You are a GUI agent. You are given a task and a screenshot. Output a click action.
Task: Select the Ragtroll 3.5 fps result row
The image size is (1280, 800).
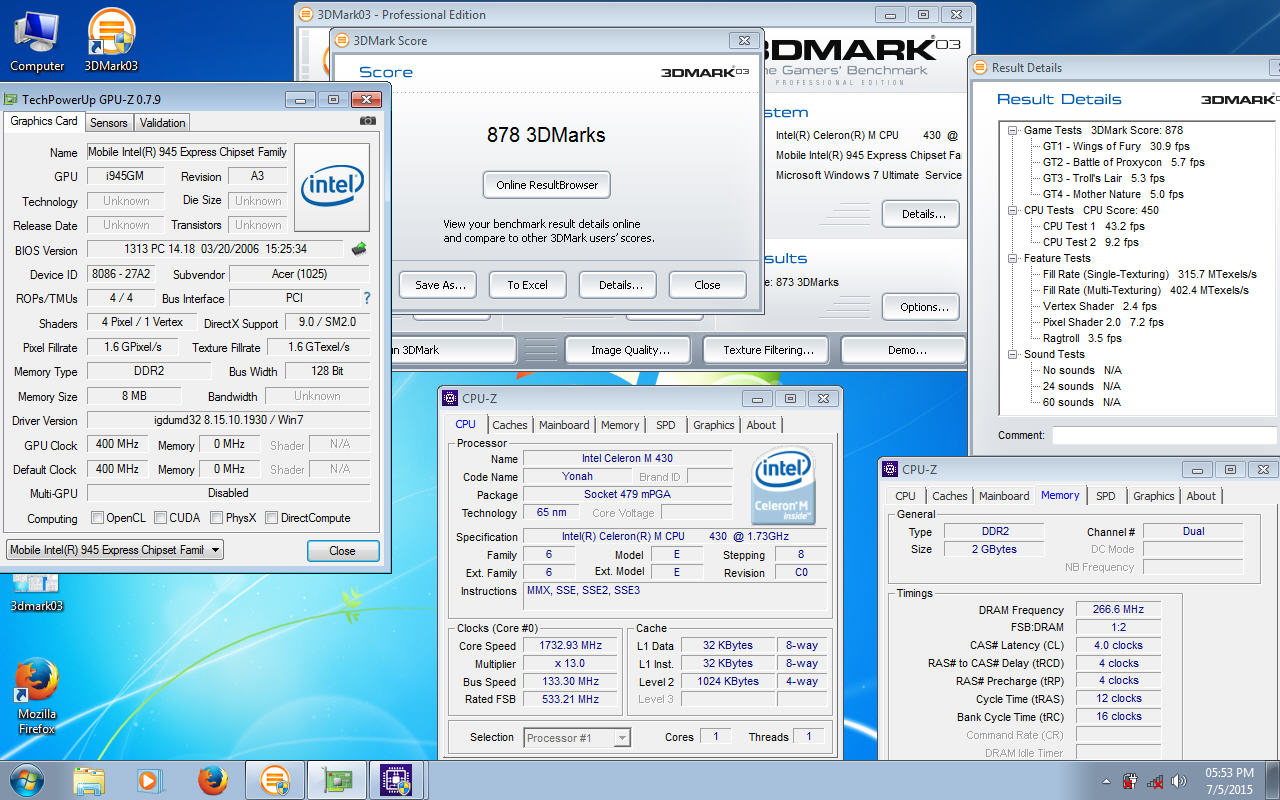tap(1082, 338)
